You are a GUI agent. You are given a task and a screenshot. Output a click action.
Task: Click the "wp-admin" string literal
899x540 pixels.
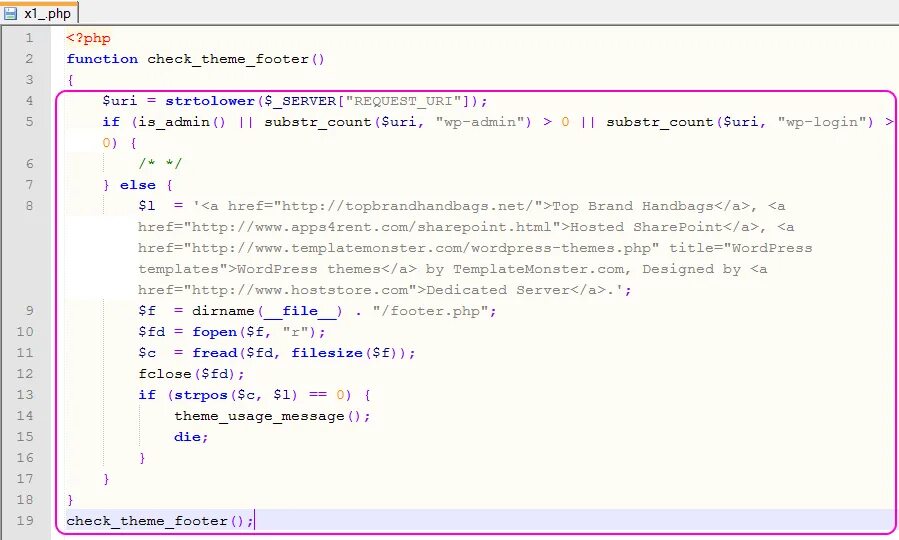479,122
